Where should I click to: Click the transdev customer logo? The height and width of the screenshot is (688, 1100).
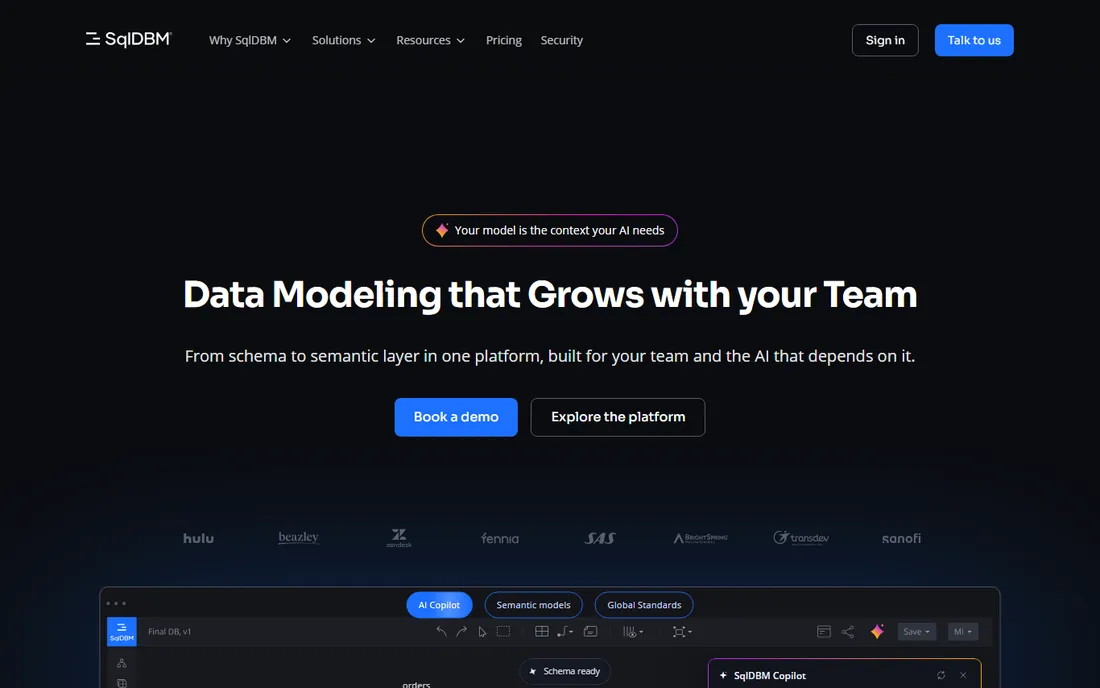(x=800, y=538)
